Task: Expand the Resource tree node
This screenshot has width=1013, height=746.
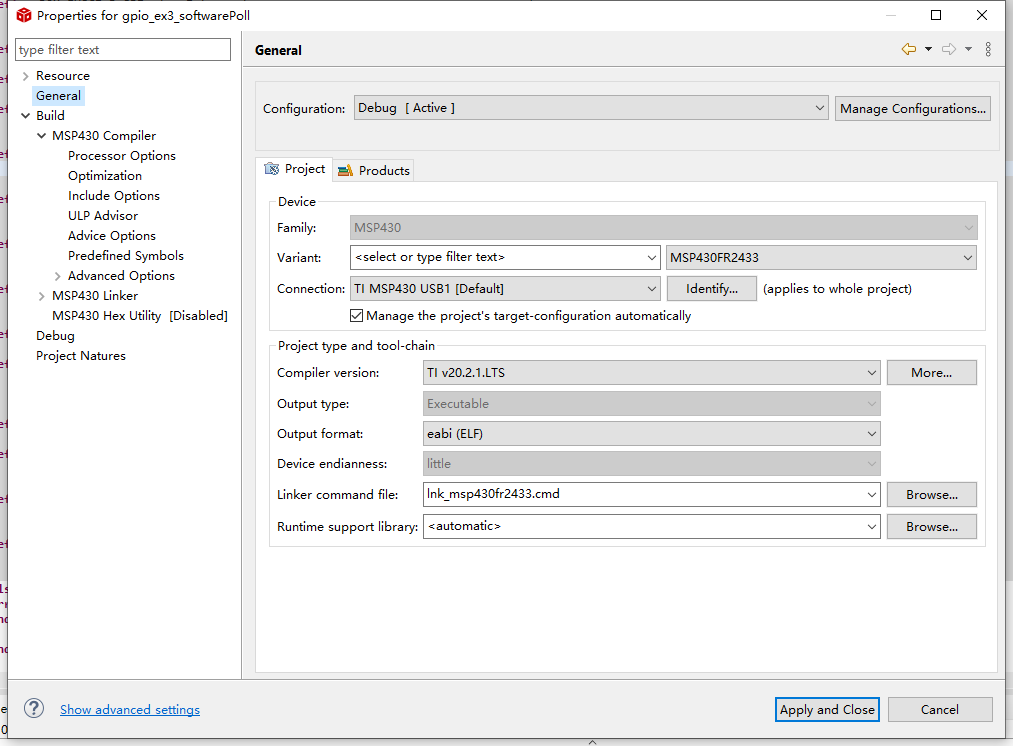Action: point(25,76)
